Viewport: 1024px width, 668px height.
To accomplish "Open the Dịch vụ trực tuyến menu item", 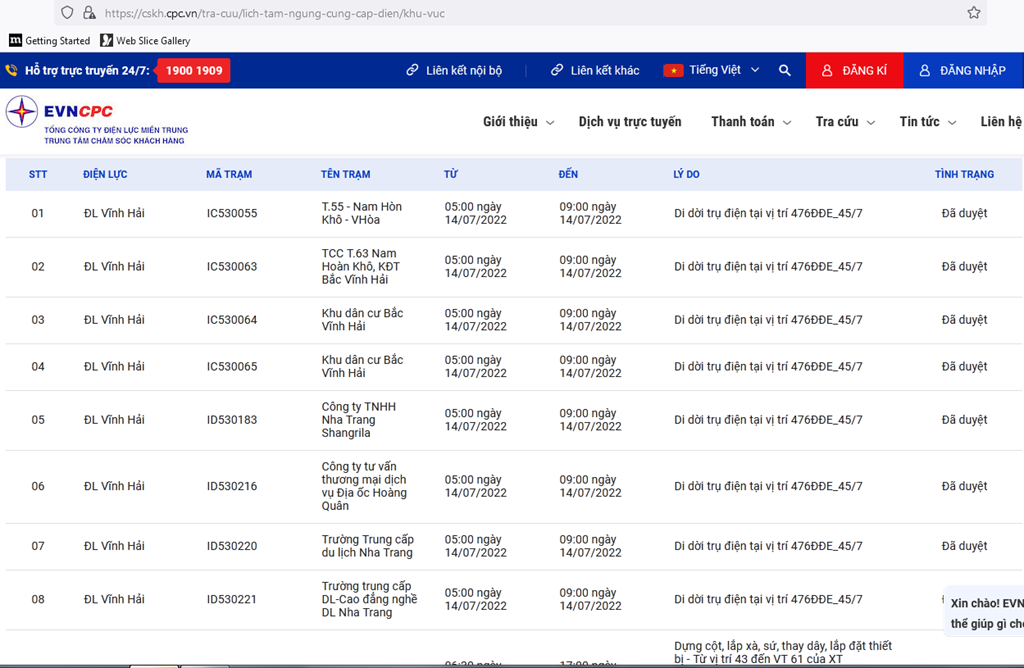I will [630, 122].
